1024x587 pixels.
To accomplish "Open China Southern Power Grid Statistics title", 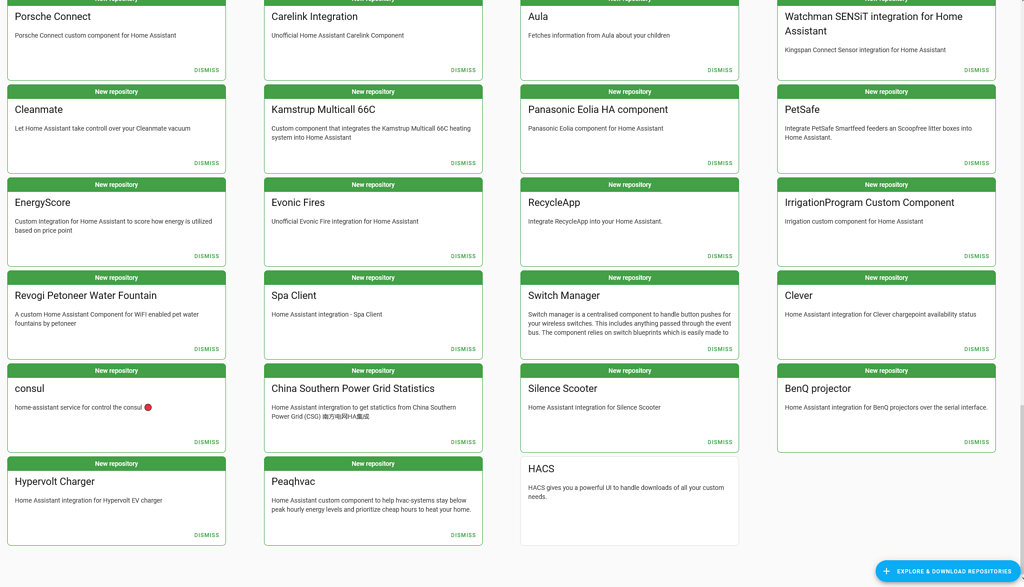I will click(x=353, y=389).
